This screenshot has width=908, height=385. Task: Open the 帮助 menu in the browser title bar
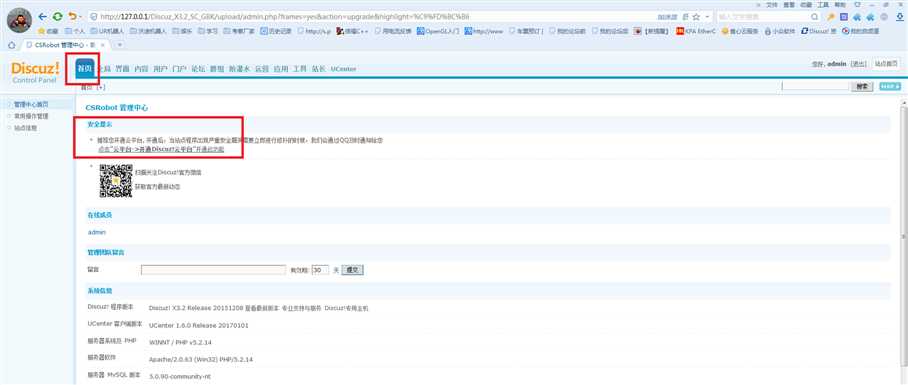point(839,4)
